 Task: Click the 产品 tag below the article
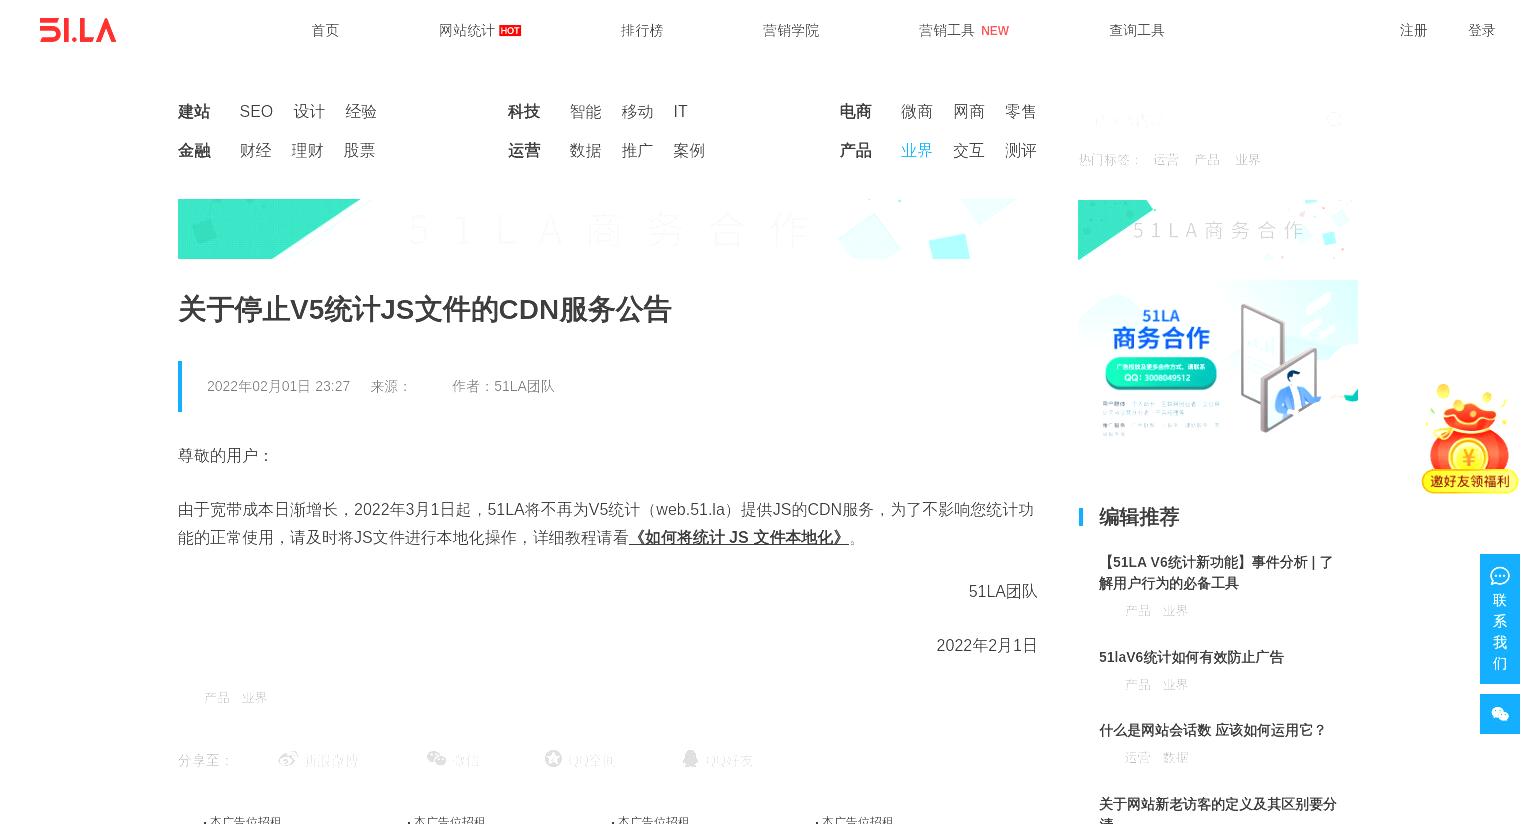click(217, 697)
